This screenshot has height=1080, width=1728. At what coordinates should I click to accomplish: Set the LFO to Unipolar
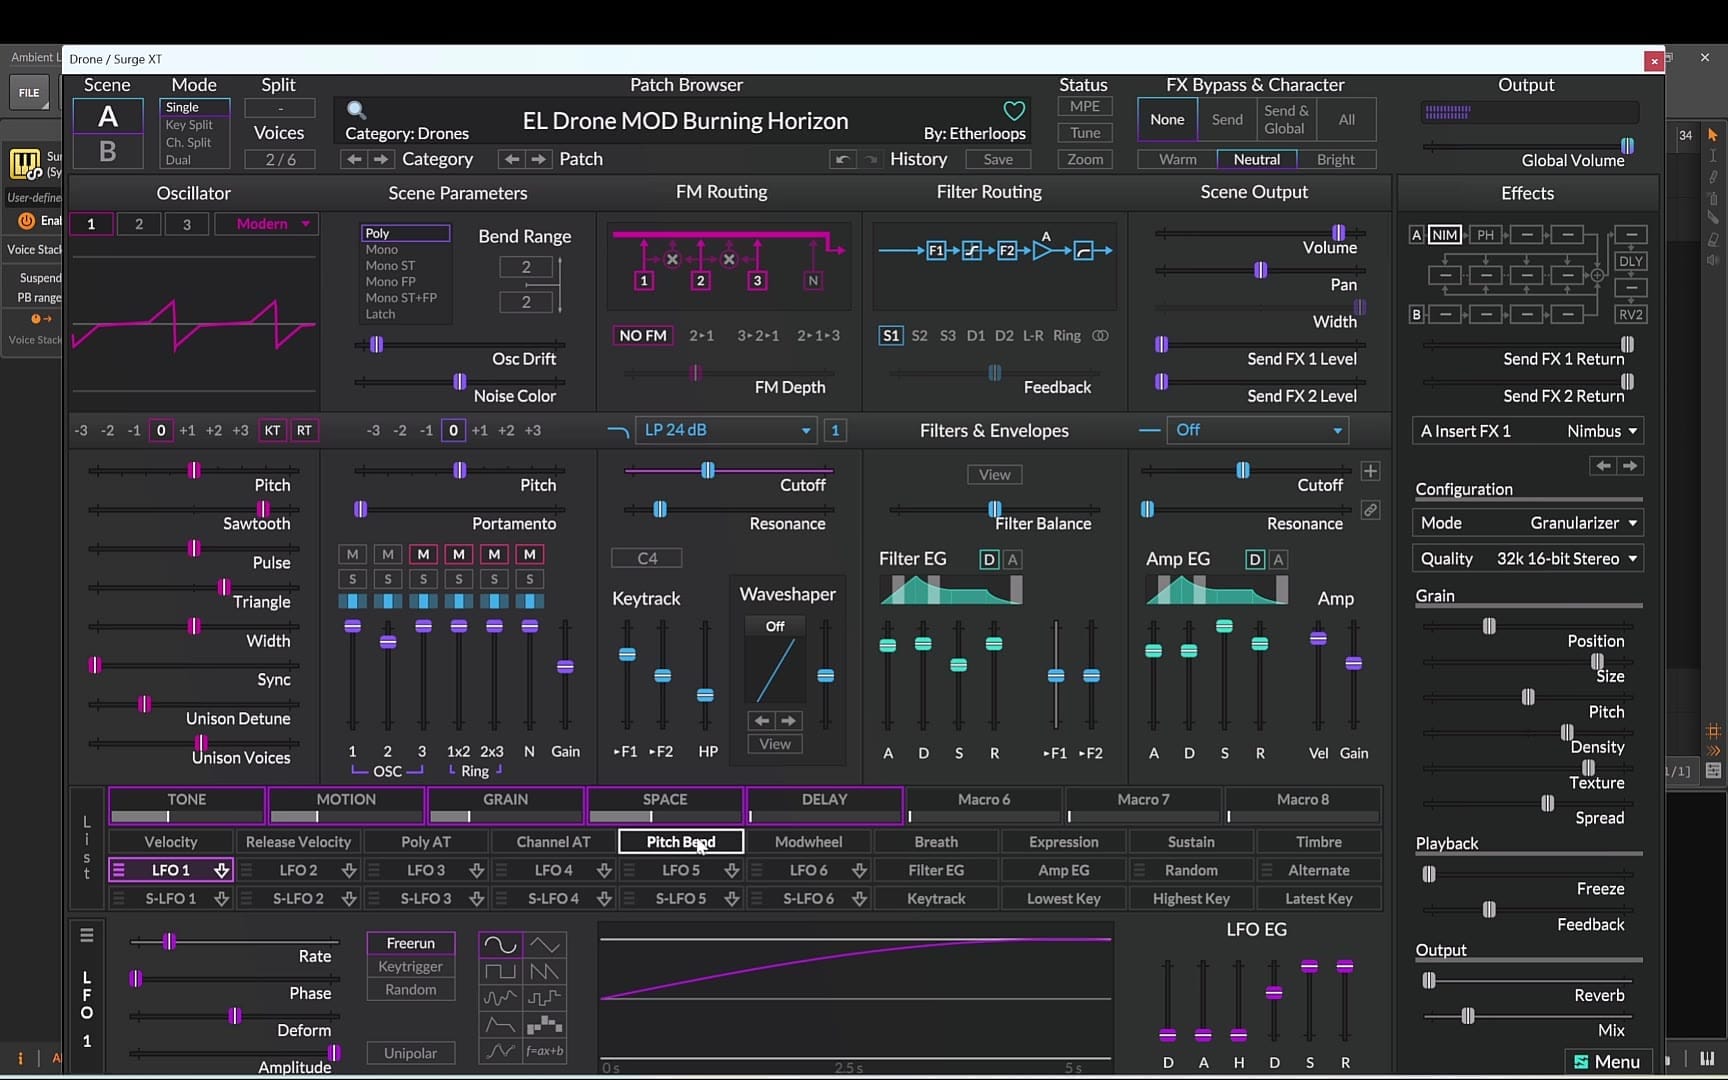point(410,1053)
